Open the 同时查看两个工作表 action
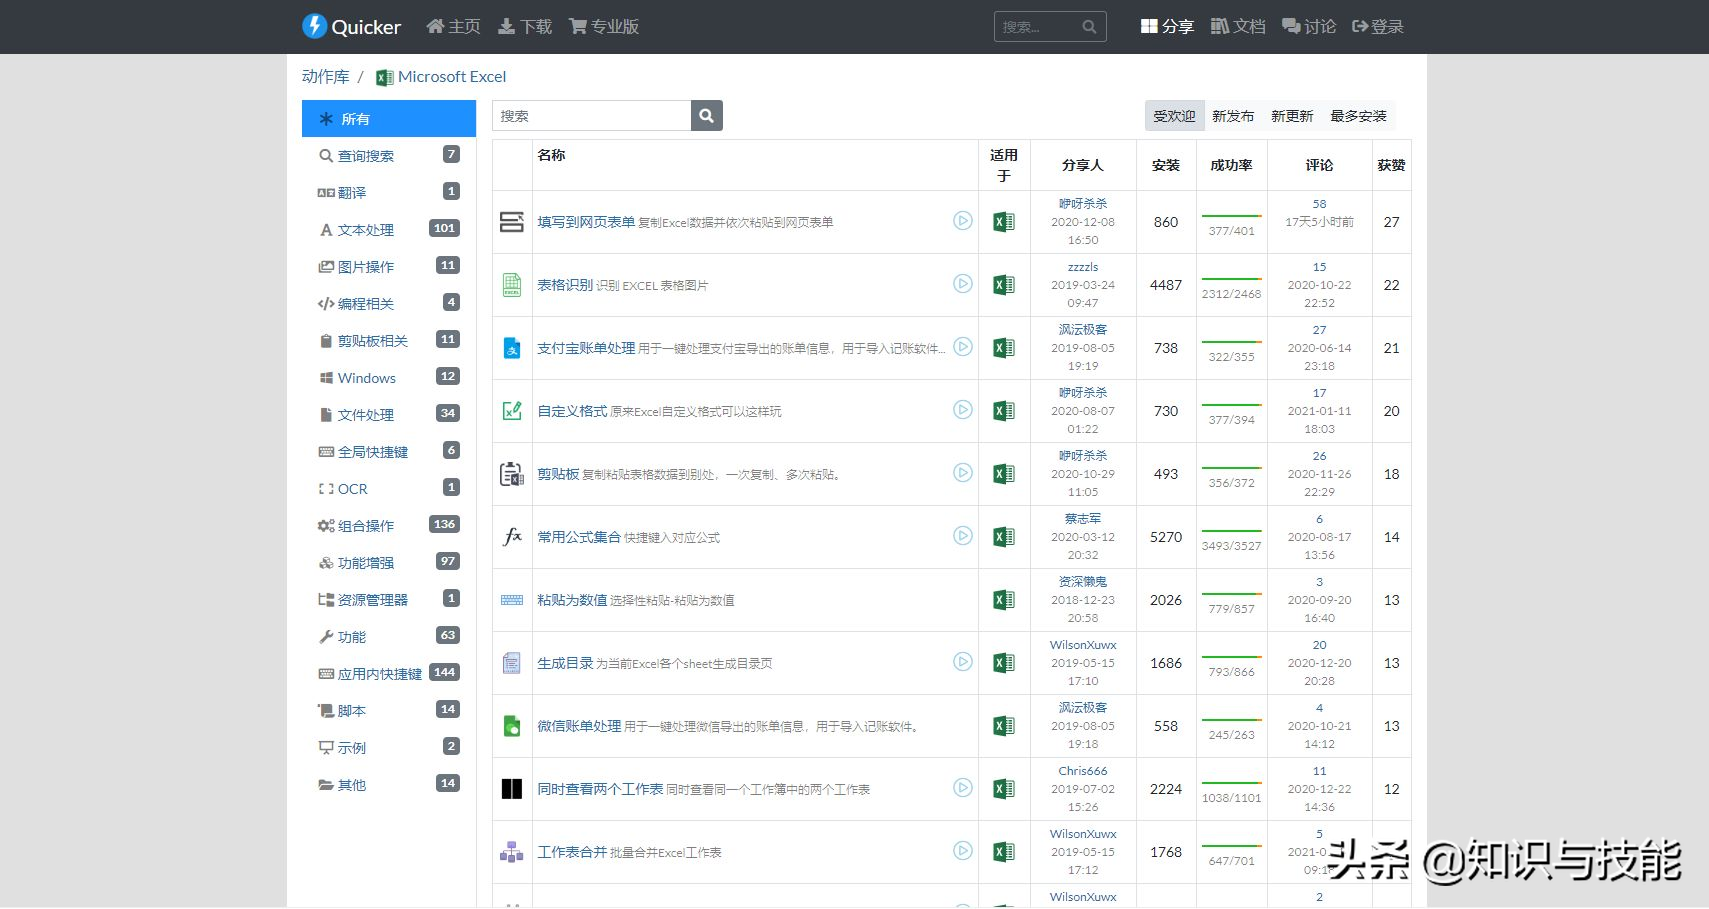Screen dimensions: 1709x909 pos(600,789)
